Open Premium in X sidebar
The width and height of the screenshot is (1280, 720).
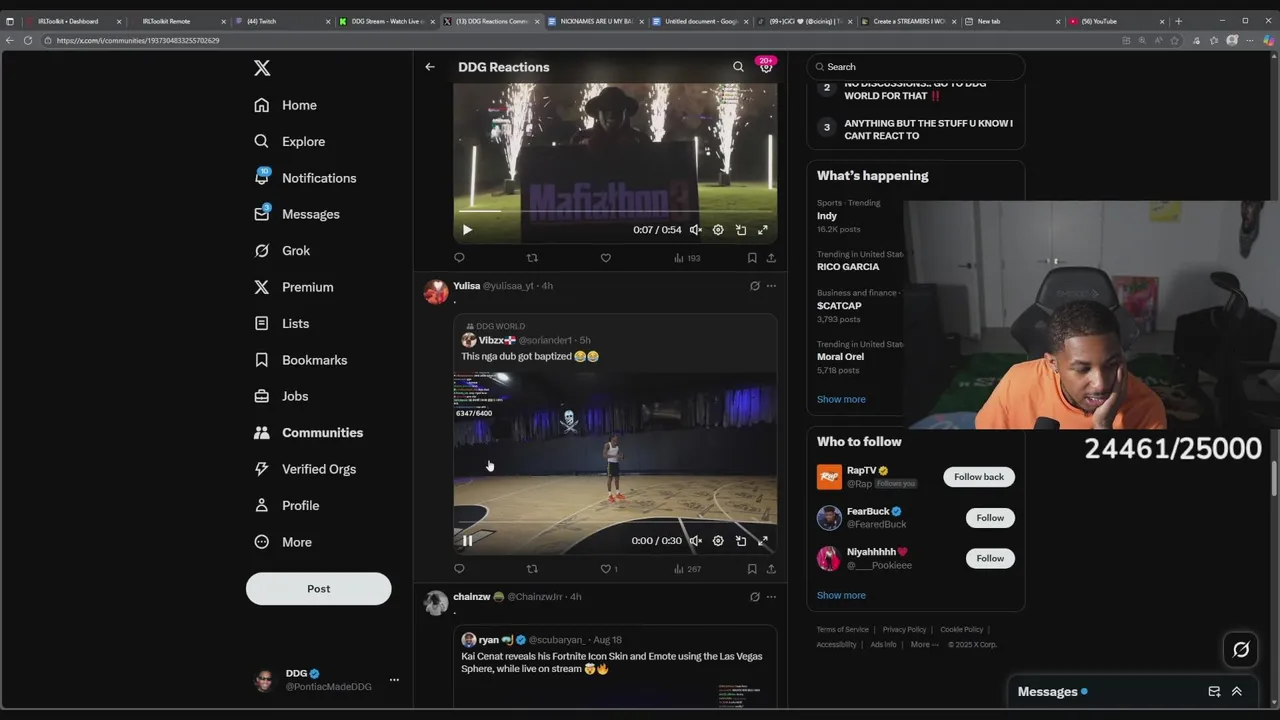pyautogui.click(x=294, y=287)
